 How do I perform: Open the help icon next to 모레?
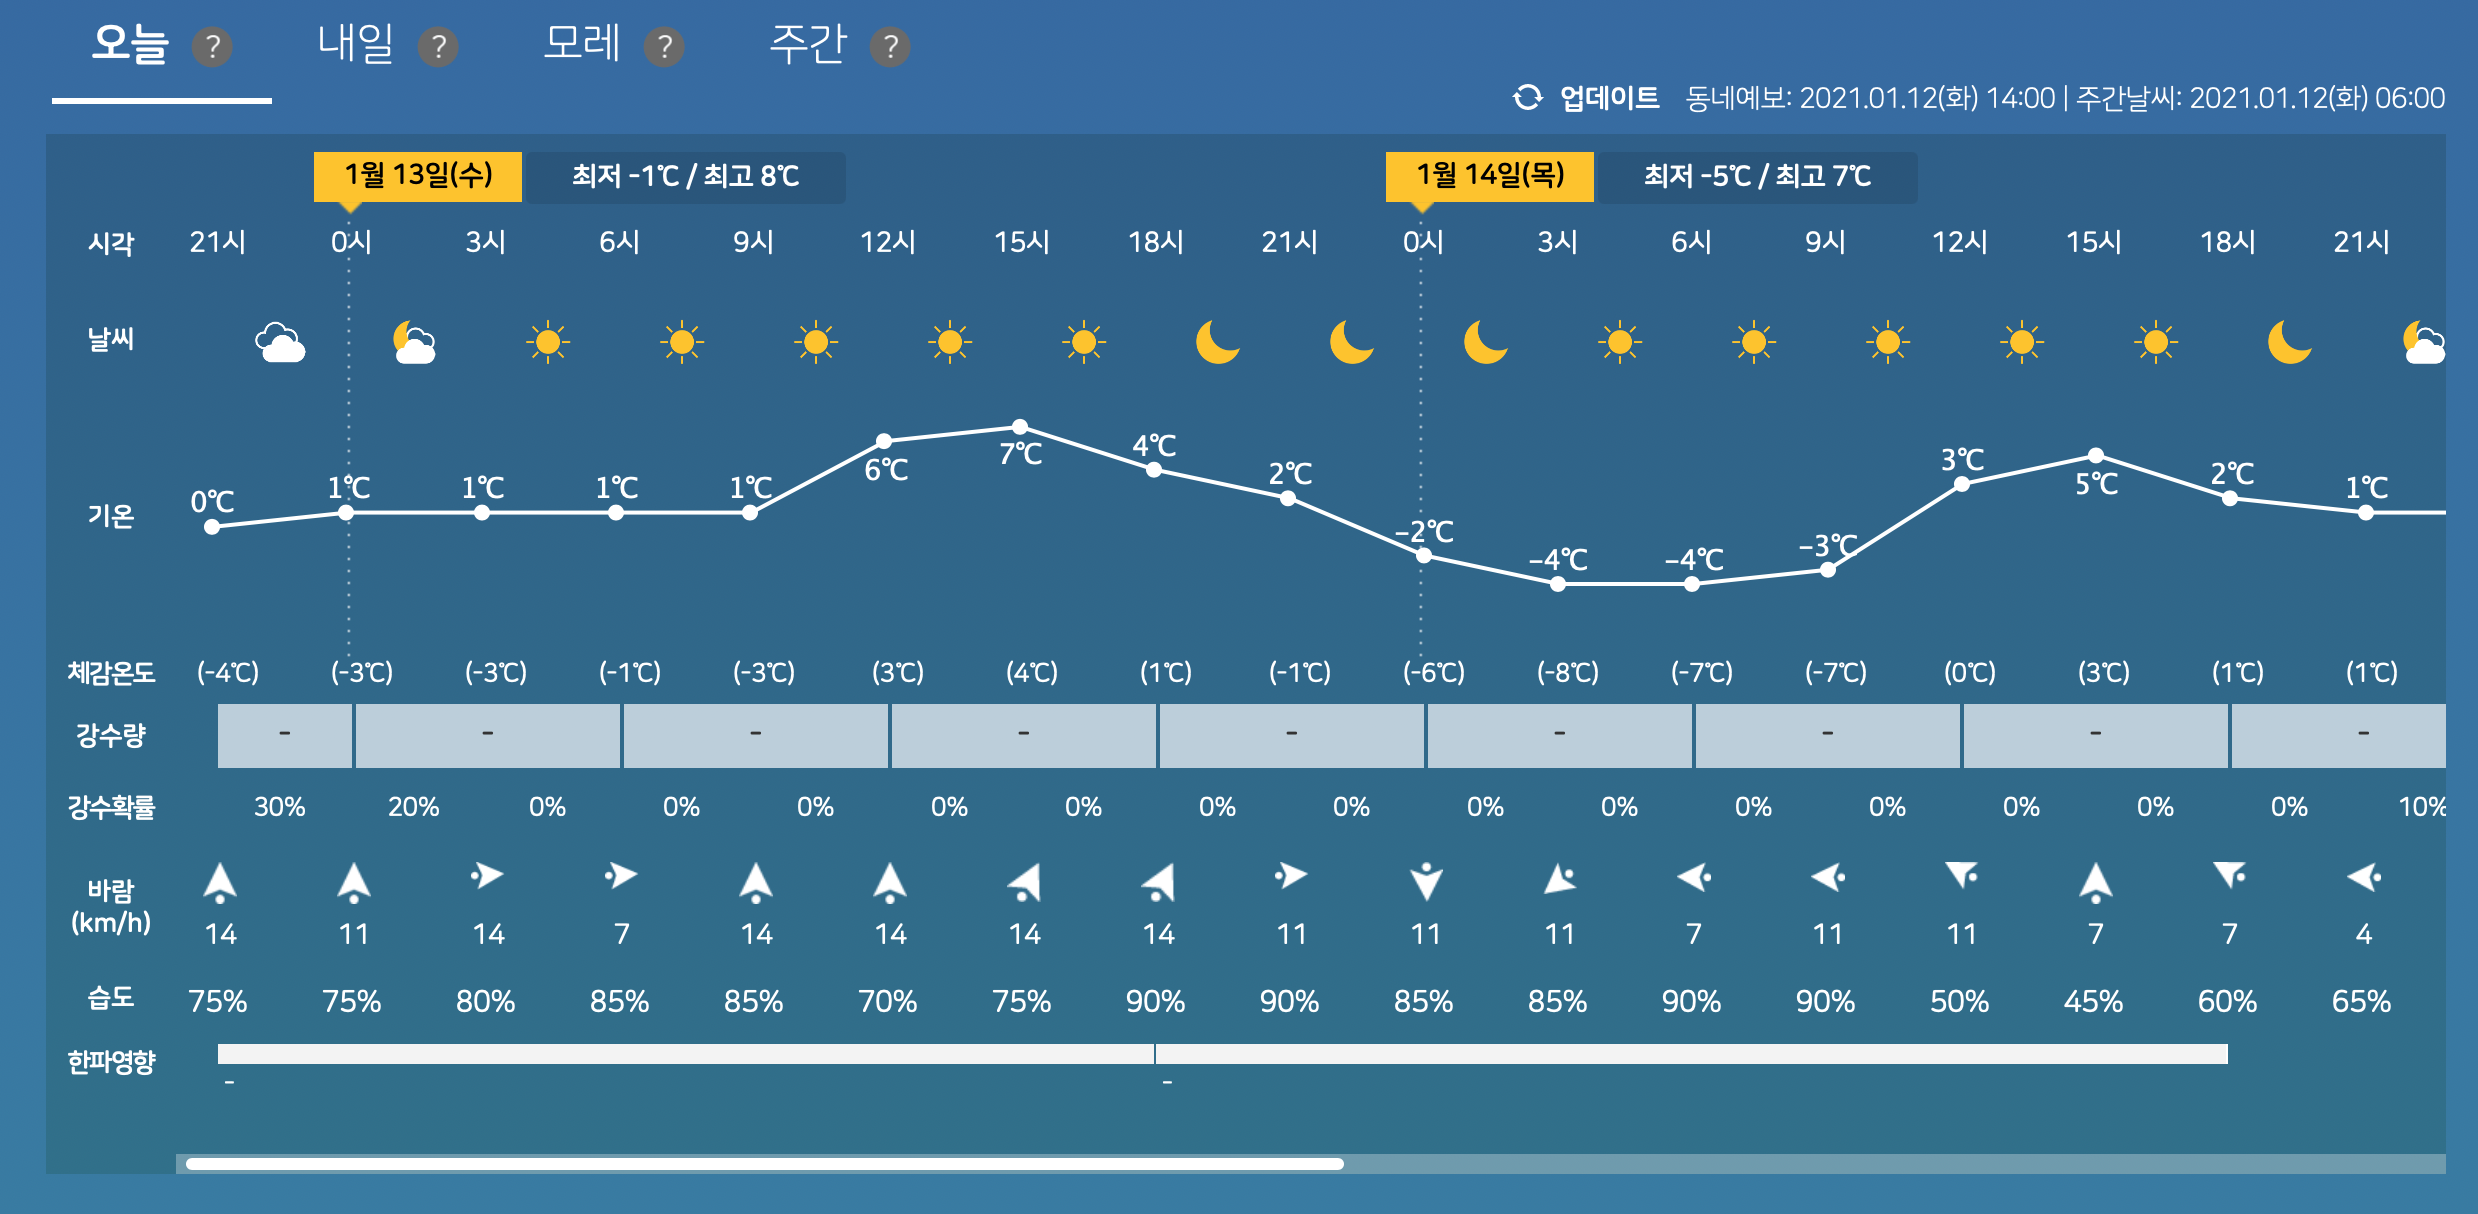664,47
